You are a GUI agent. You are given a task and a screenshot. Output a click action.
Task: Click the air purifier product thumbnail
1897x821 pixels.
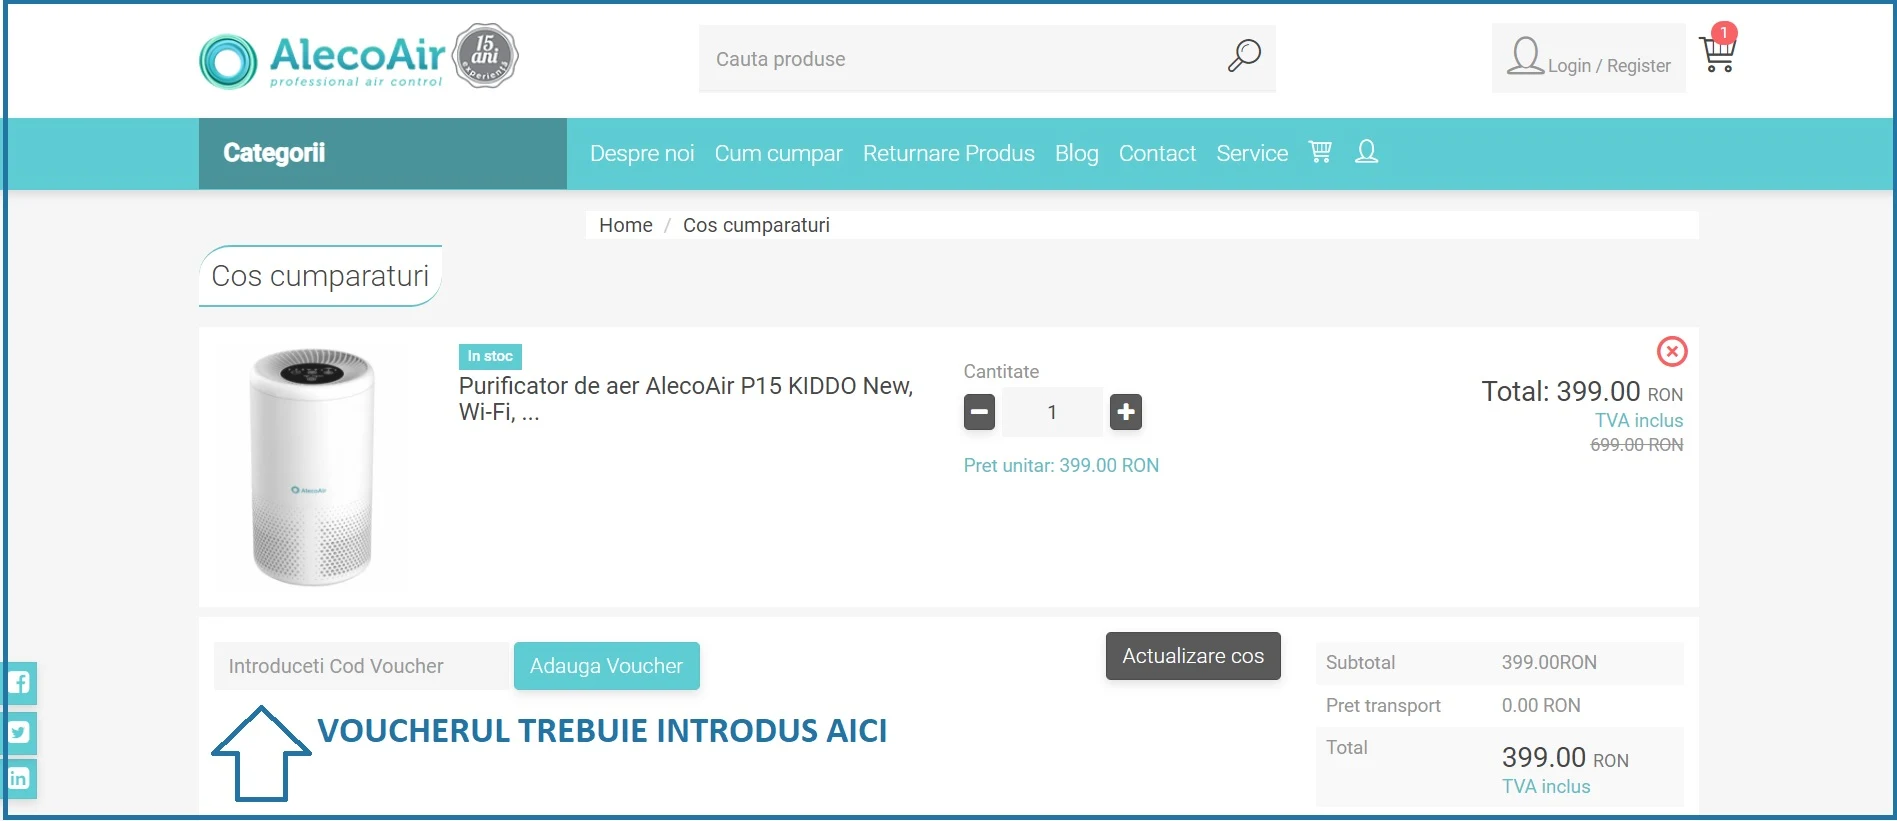pyautogui.click(x=313, y=467)
